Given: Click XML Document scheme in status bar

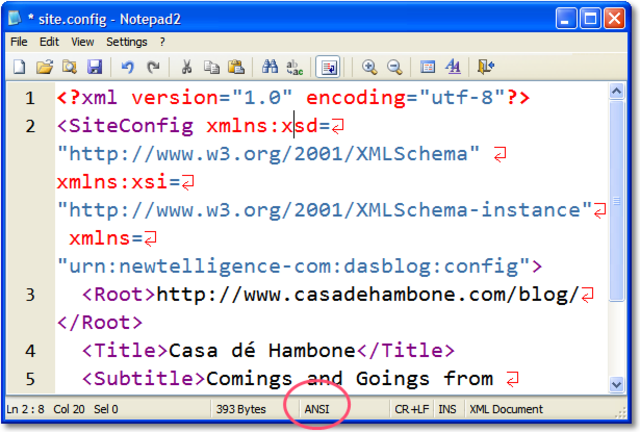Looking at the screenshot, I should (506, 409).
